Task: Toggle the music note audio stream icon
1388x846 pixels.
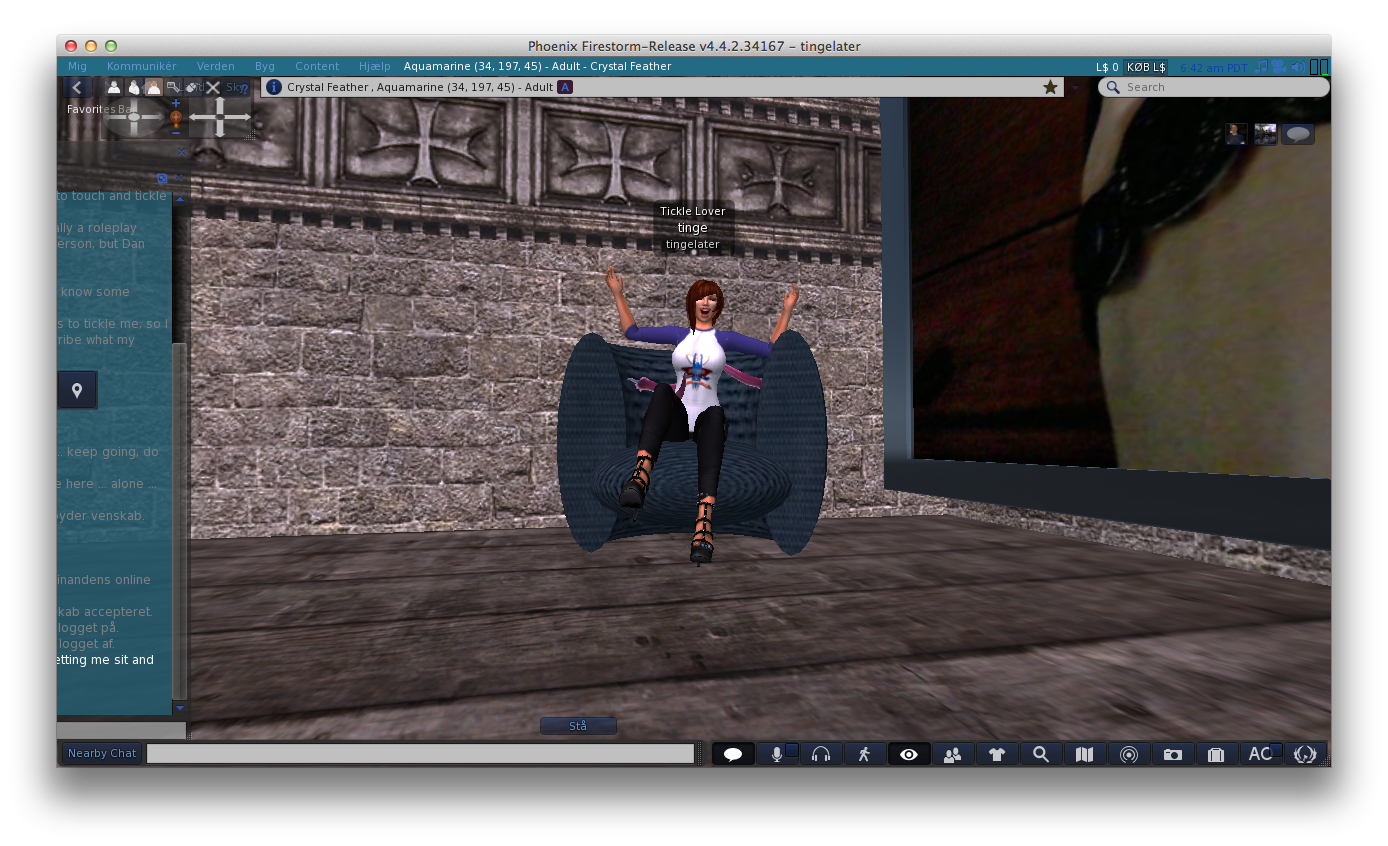Action: 1262,67
